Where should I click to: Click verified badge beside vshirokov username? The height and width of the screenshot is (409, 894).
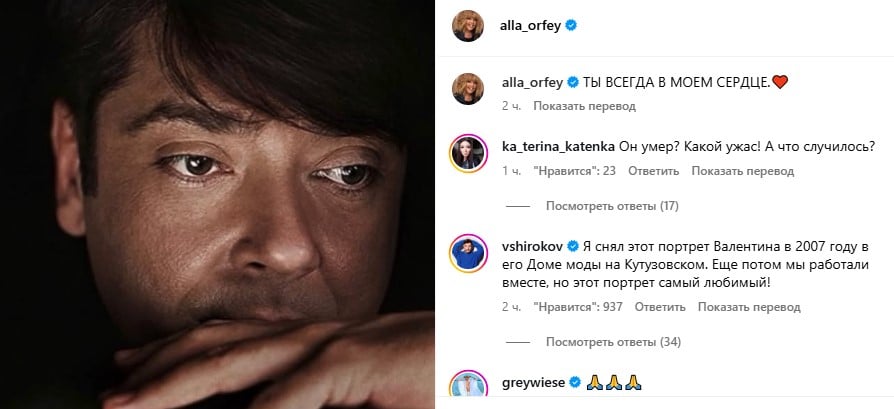tap(573, 246)
